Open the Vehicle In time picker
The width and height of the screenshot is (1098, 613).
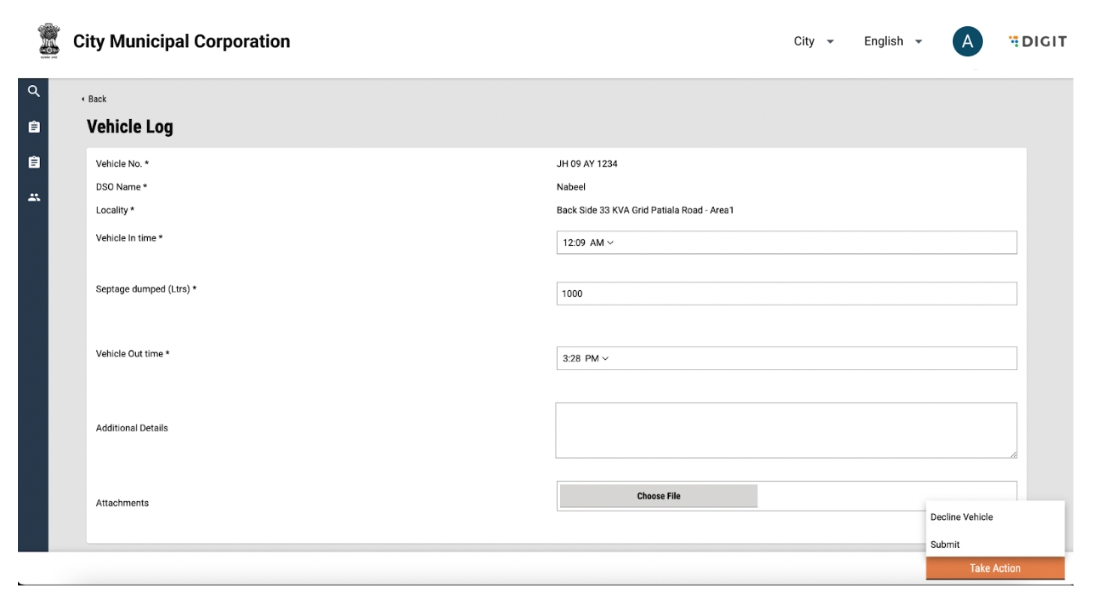tap(785, 243)
